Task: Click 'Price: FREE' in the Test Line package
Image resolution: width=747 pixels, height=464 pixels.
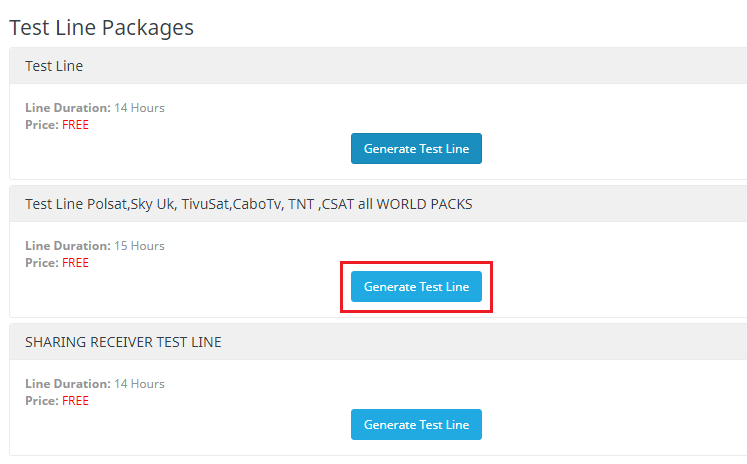Action: pyautogui.click(x=57, y=125)
